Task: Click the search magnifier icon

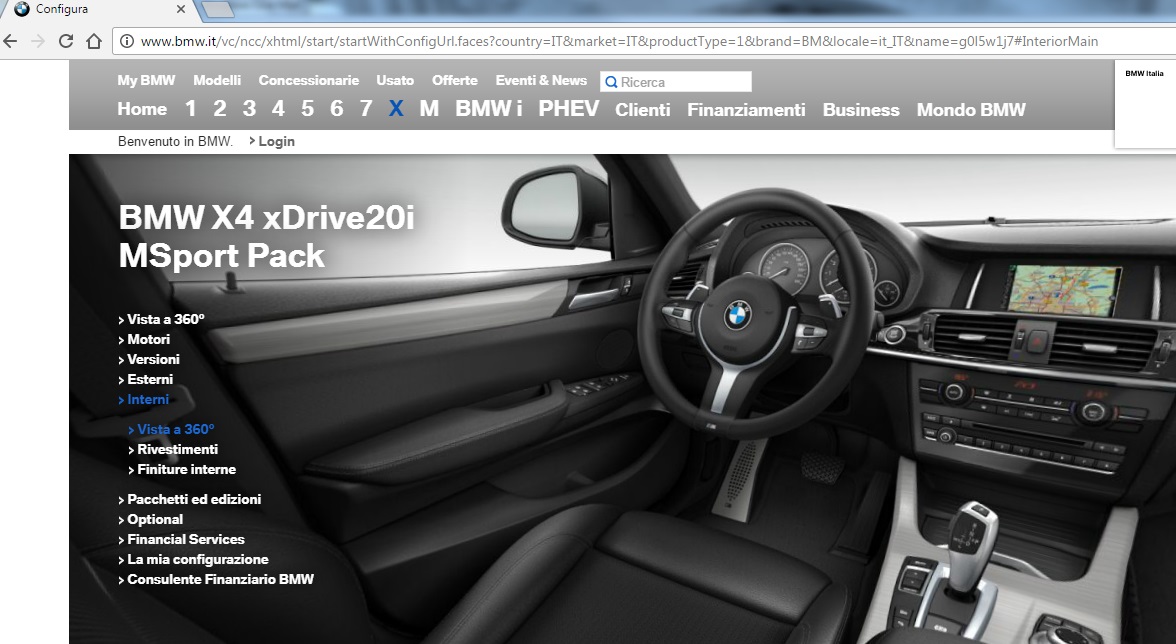Action: (x=611, y=82)
